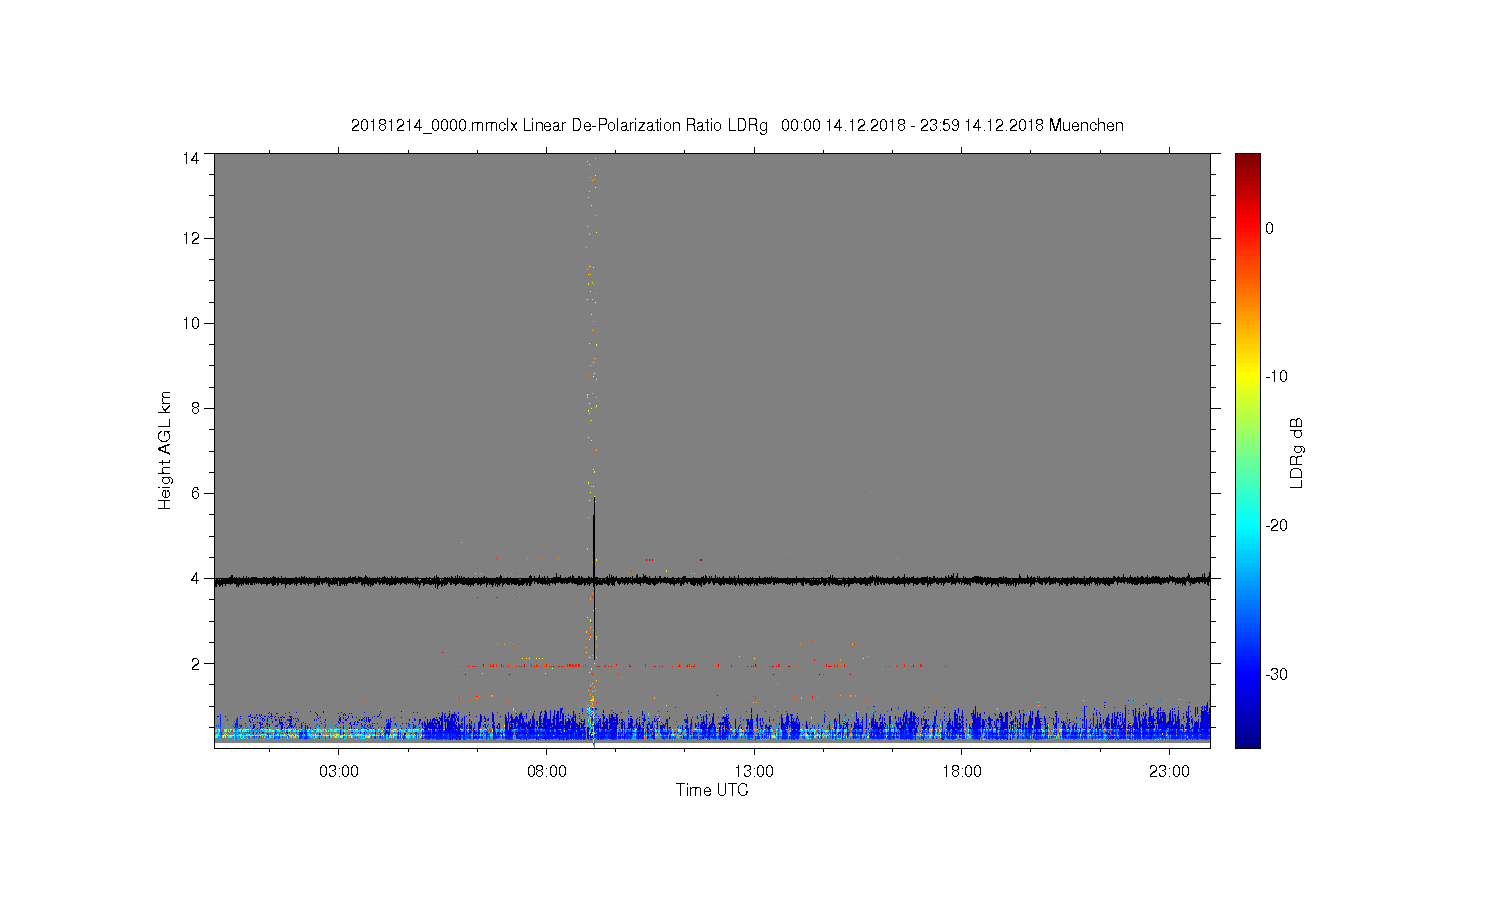Viewport: 1500px width, 900px height.
Task: Click the height tick label 10
Action: [x=190, y=323]
